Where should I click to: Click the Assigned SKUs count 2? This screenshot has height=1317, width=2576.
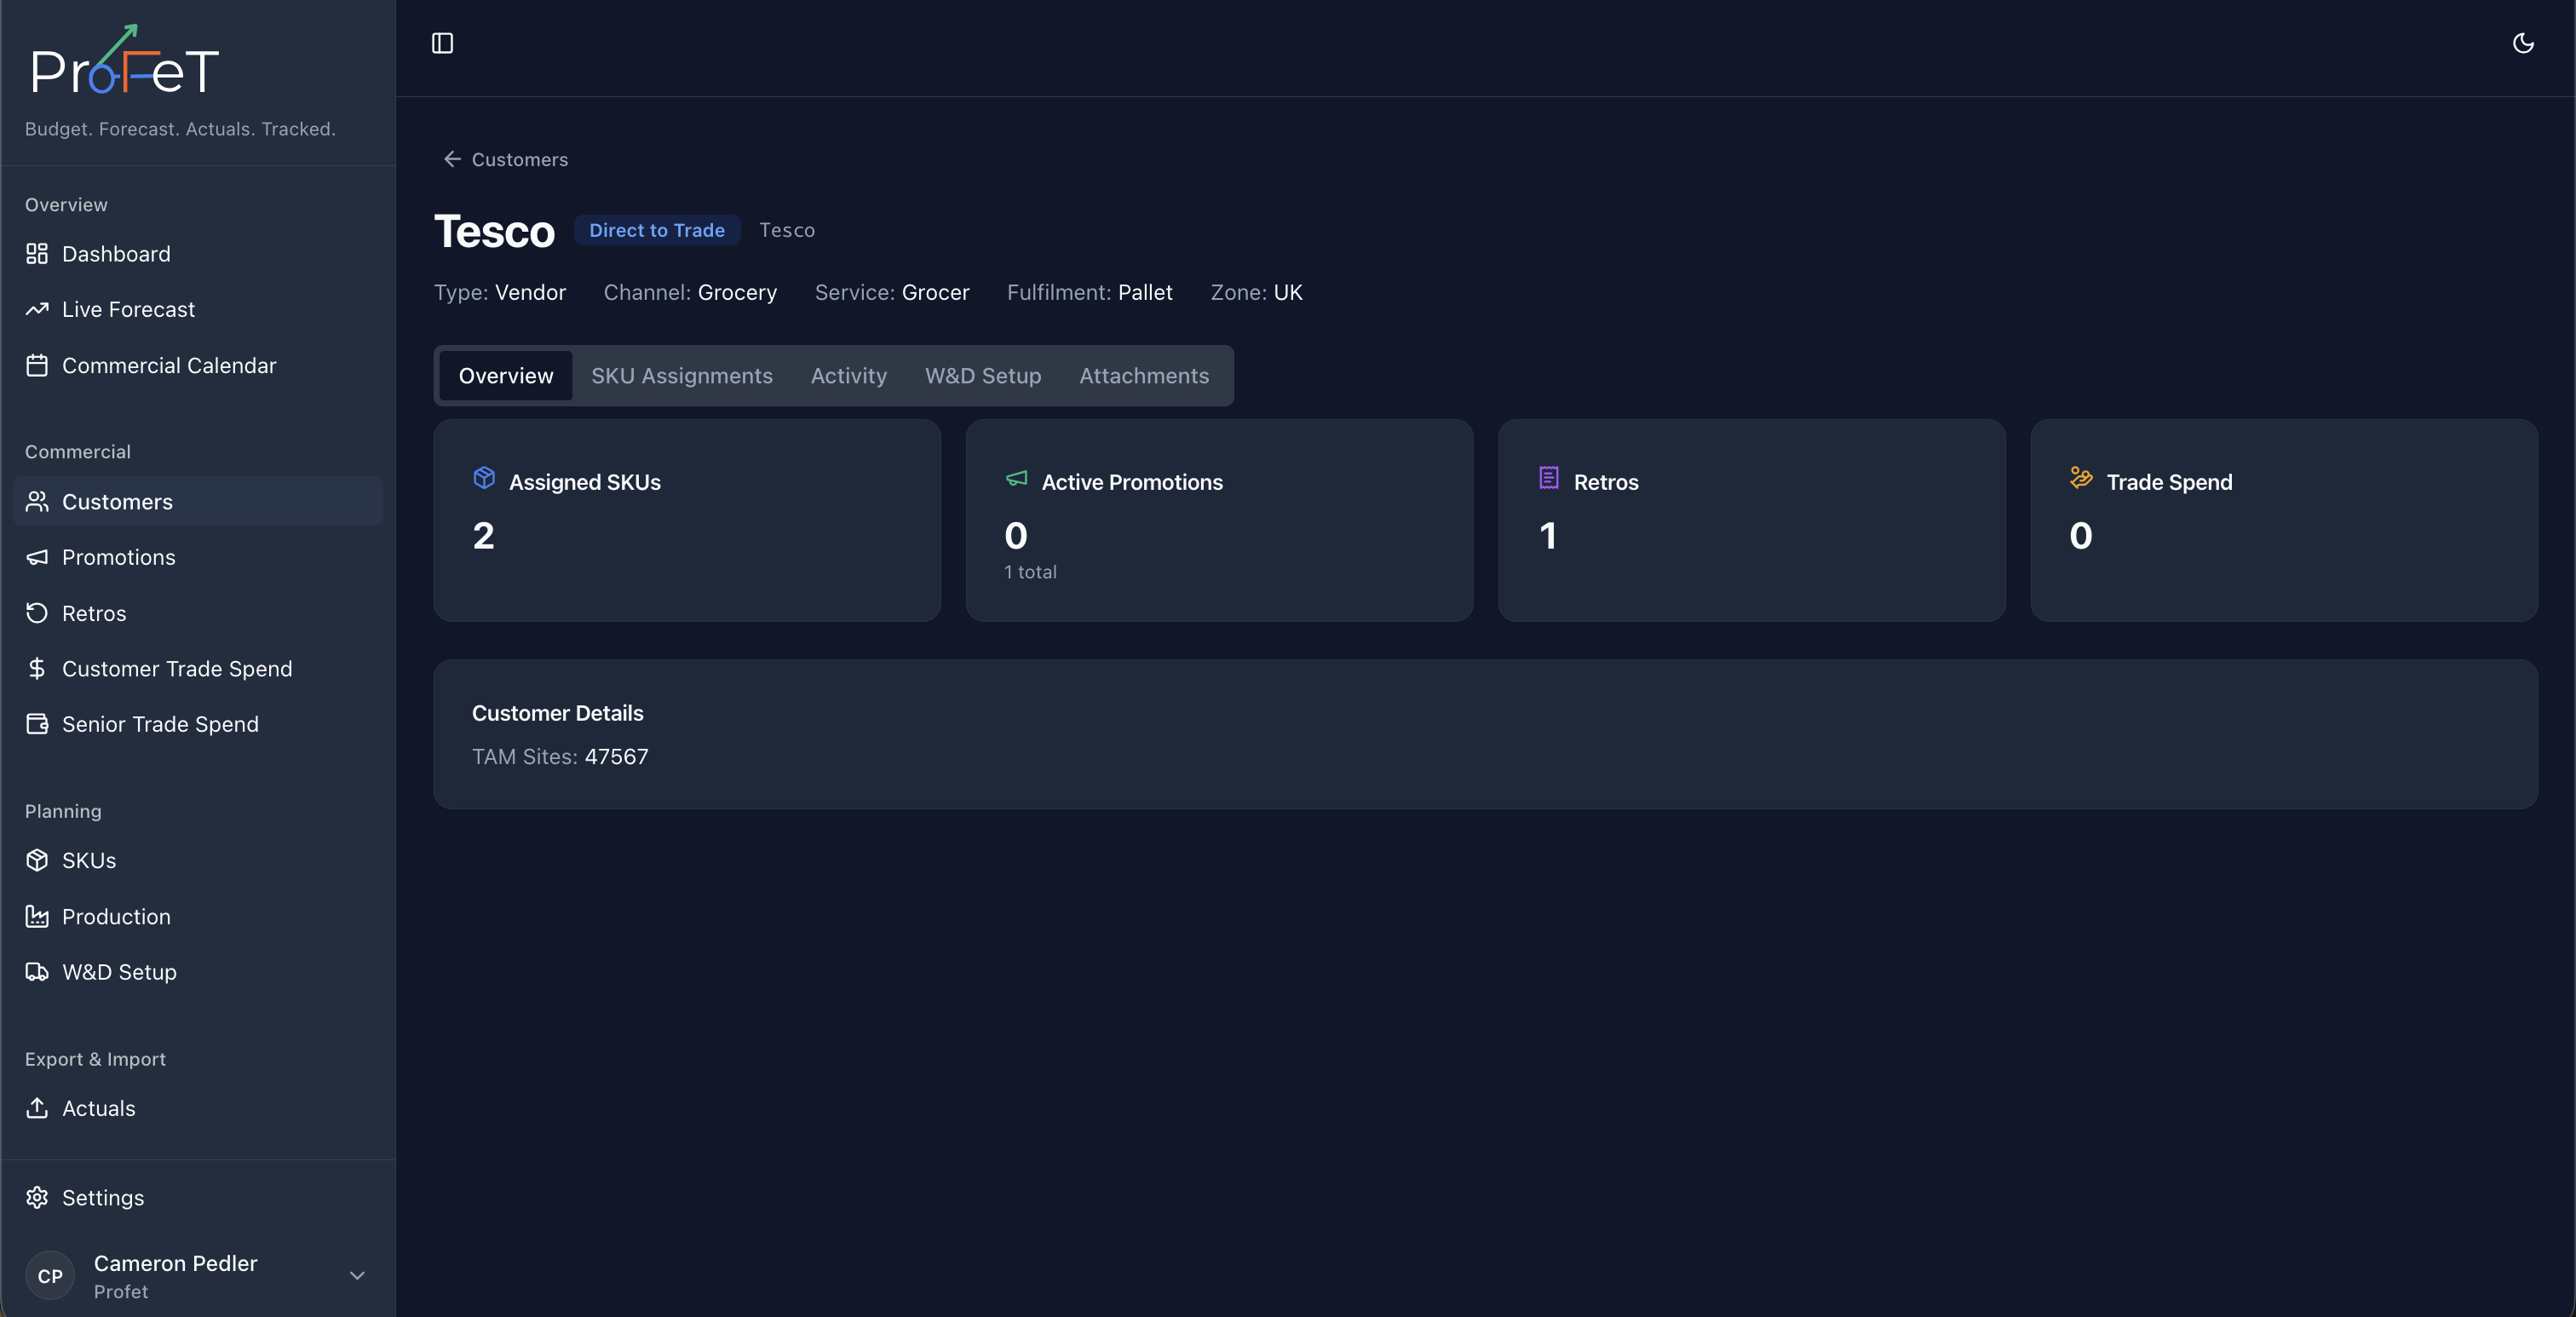(x=483, y=536)
